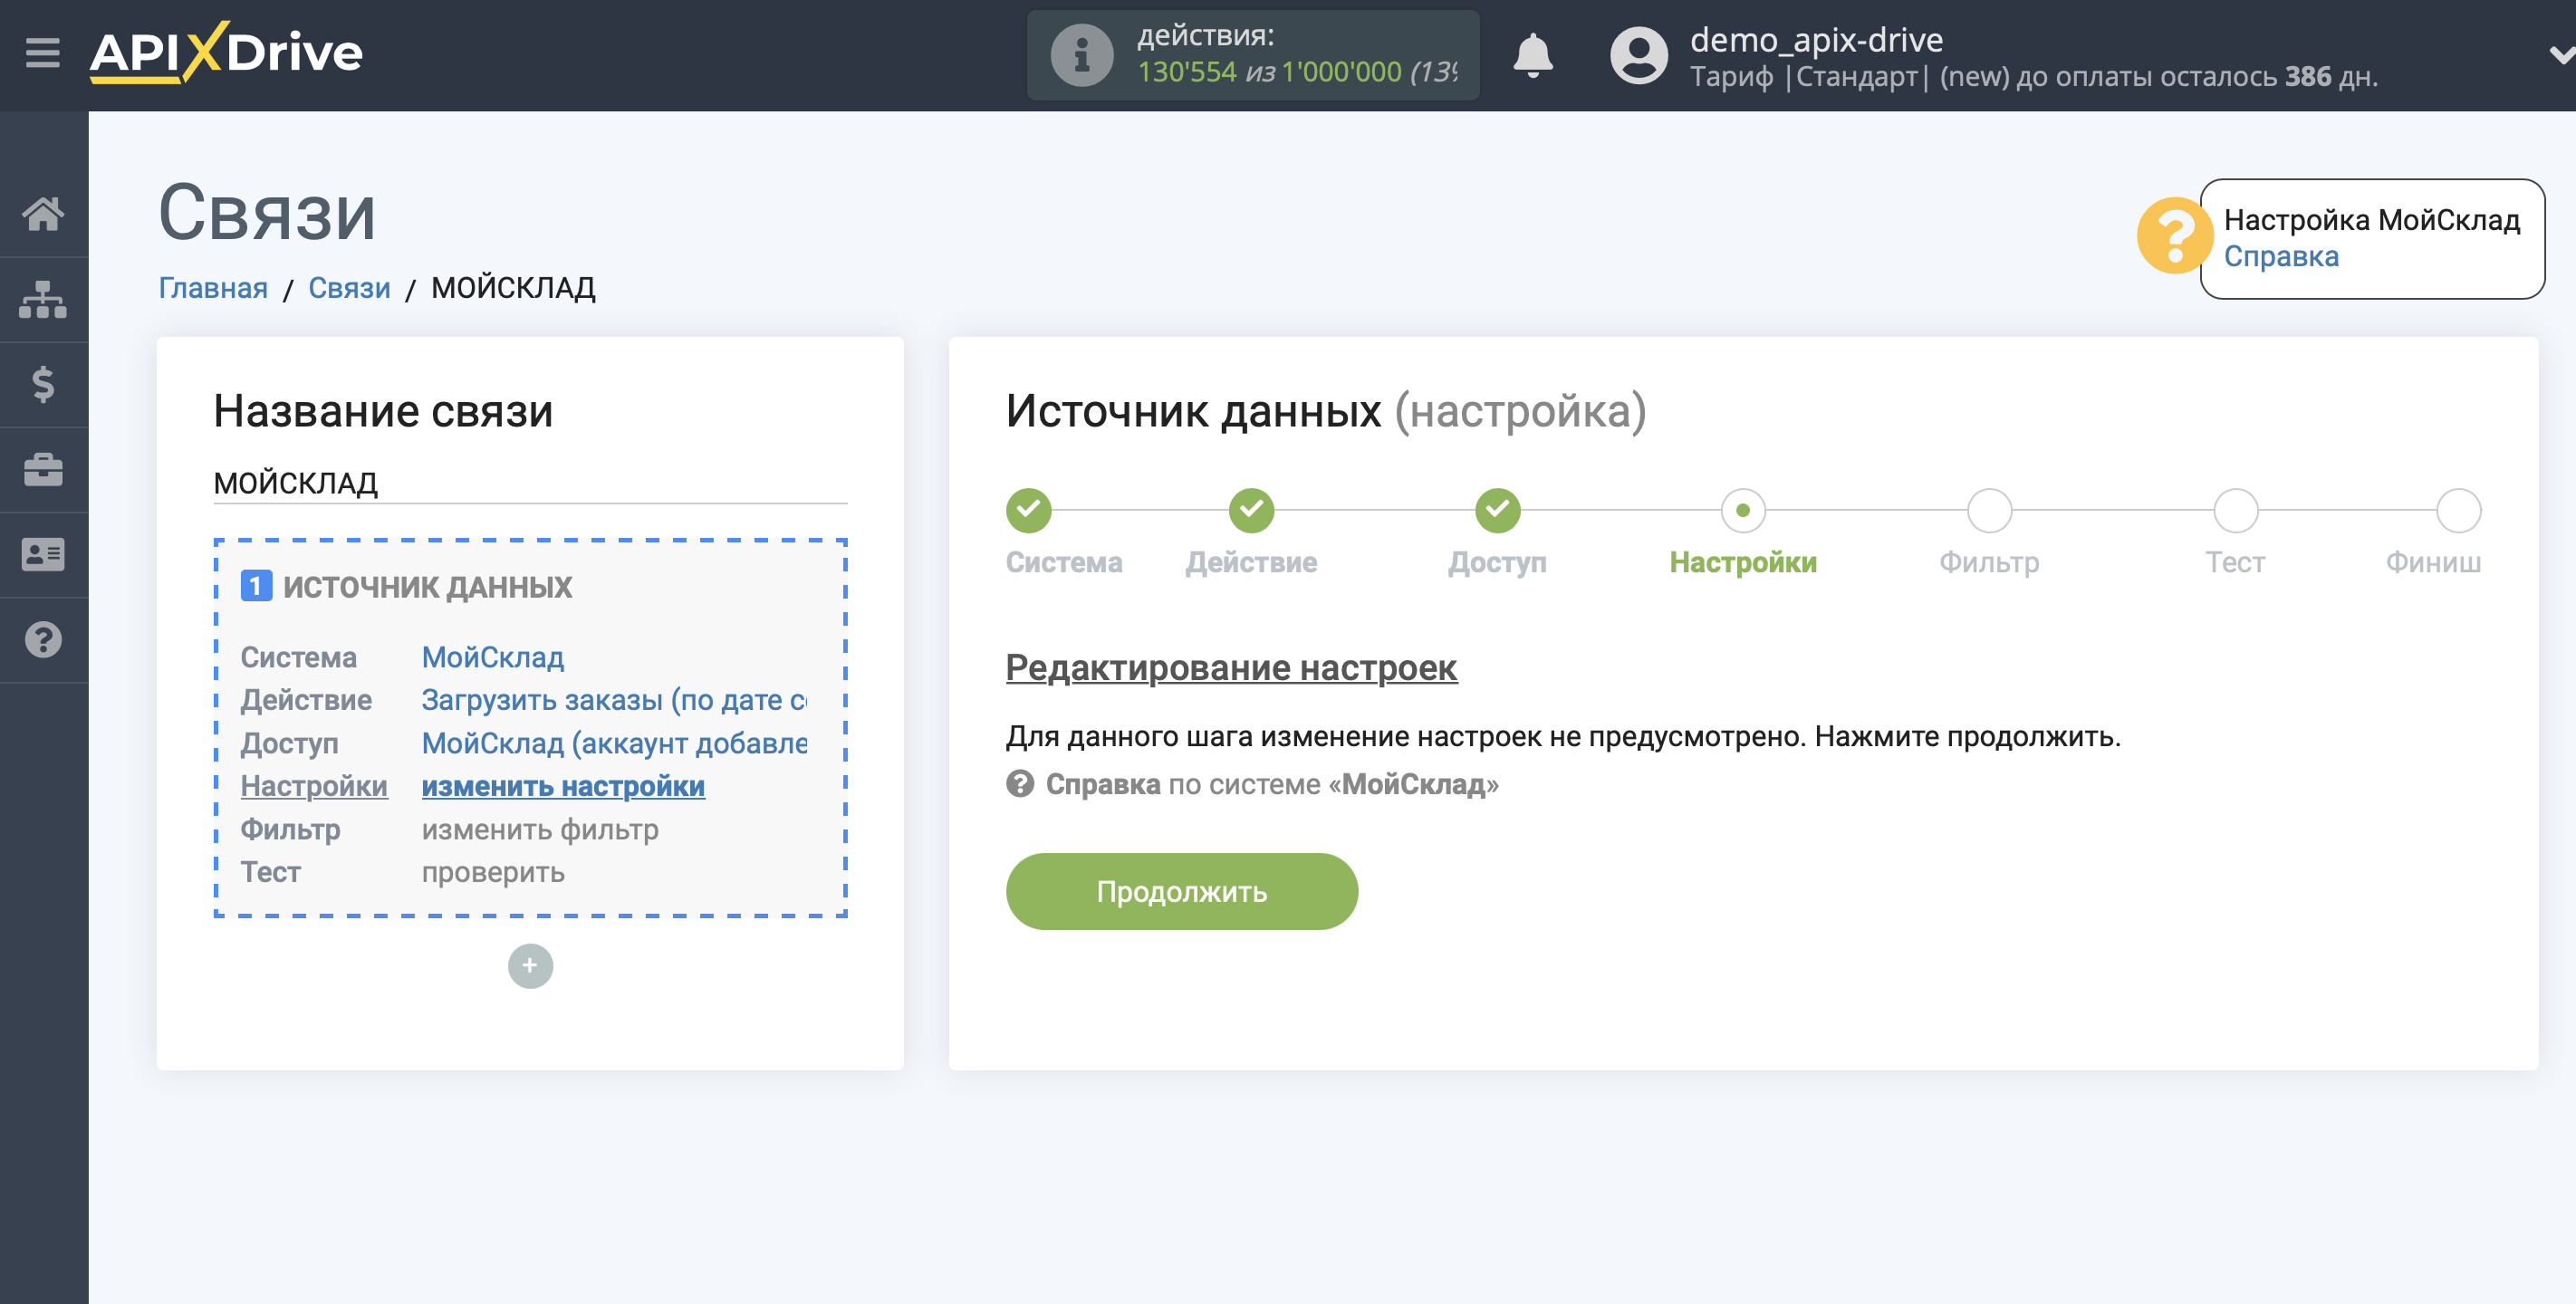The height and width of the screenshot is (1304, 2576).
Task: Open the briefcase sidebar icon
Action: (x=43, y=469)
